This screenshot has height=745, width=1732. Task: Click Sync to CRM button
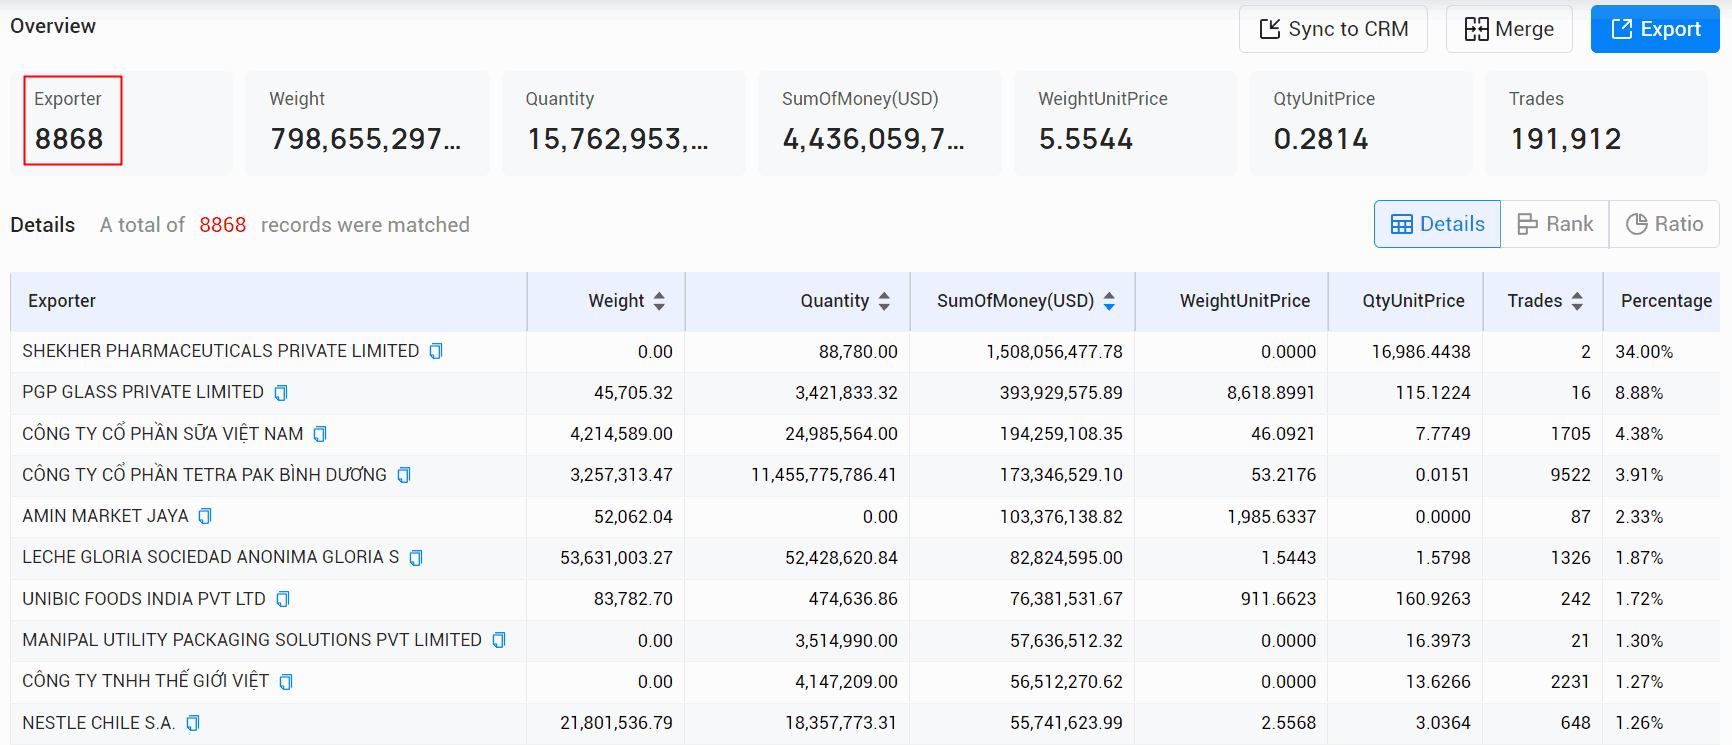pos(1333,29)
